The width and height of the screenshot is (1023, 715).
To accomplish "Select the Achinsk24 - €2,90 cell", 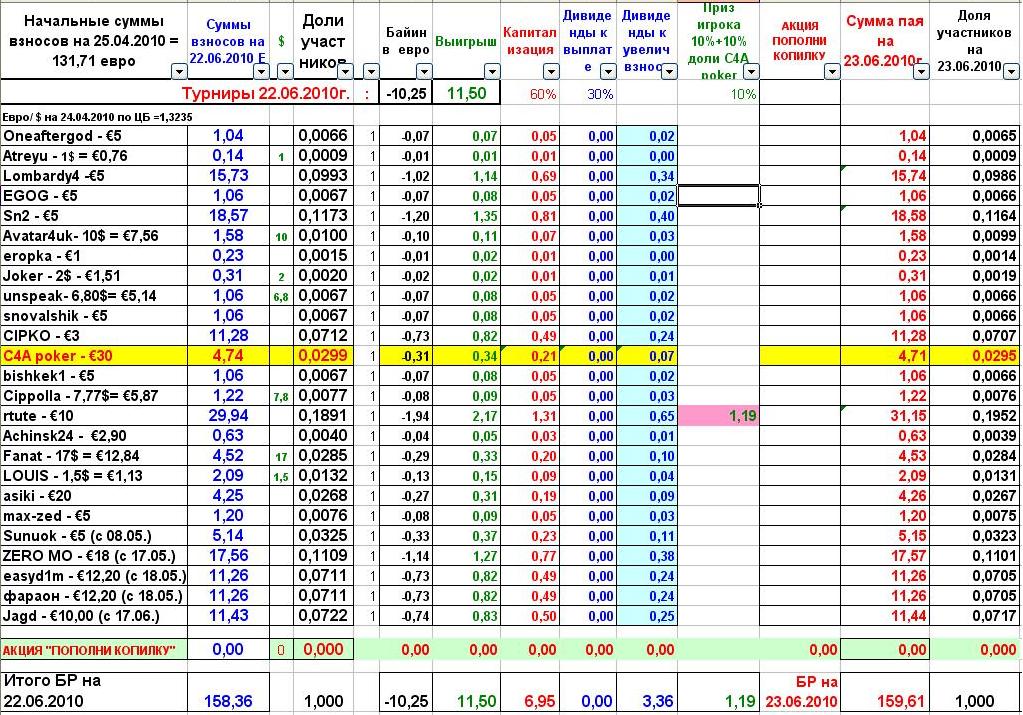I will point(94,436).
